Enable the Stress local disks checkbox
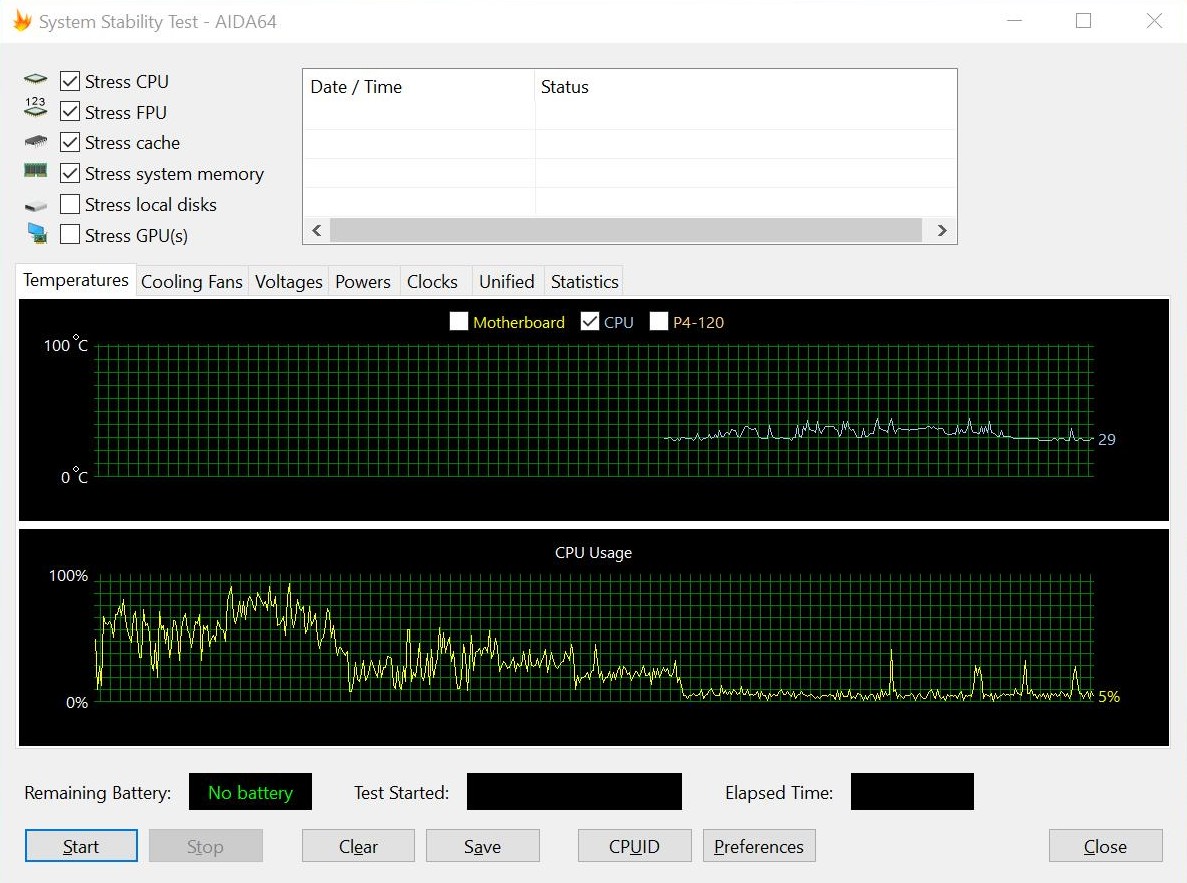Screen dimensions: 1187x883 pos(70,204)
